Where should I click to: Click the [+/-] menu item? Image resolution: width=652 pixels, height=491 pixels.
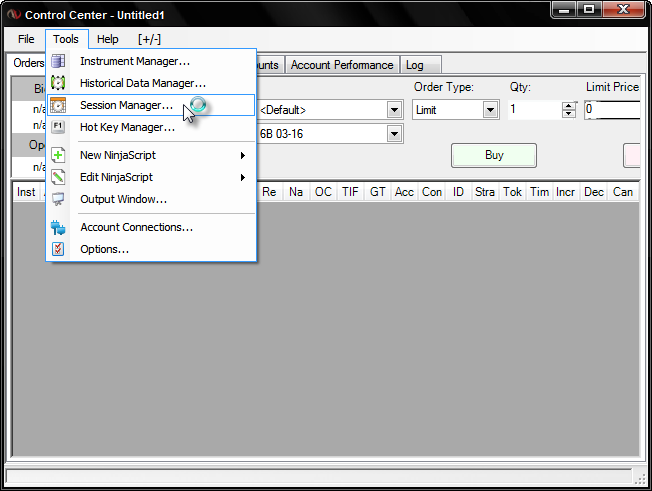pos(149,39)
